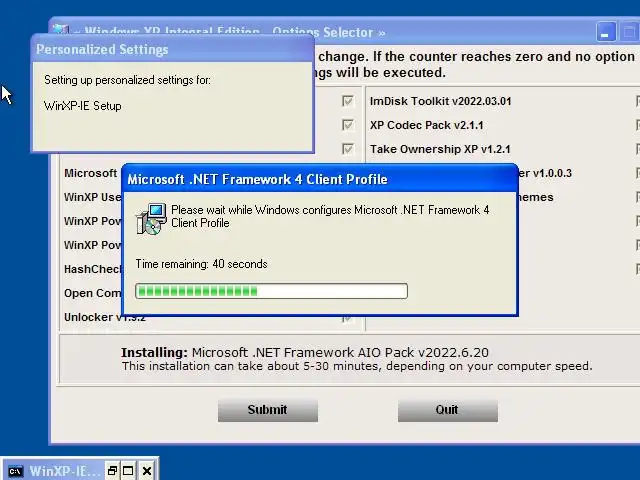640x480 pixels.
Task: Click the WinXP-IE taskbar button label
Action: point(64,471)
